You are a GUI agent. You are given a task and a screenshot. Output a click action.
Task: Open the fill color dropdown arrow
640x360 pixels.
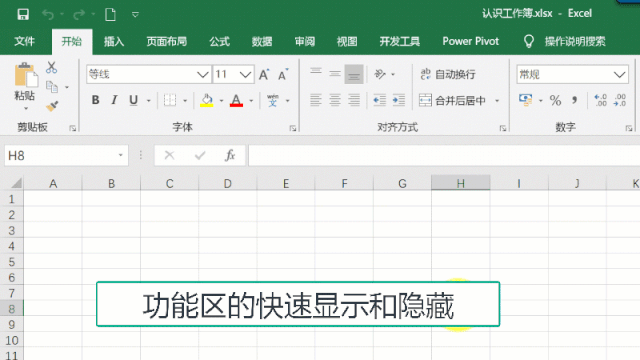tap(222, 100)
